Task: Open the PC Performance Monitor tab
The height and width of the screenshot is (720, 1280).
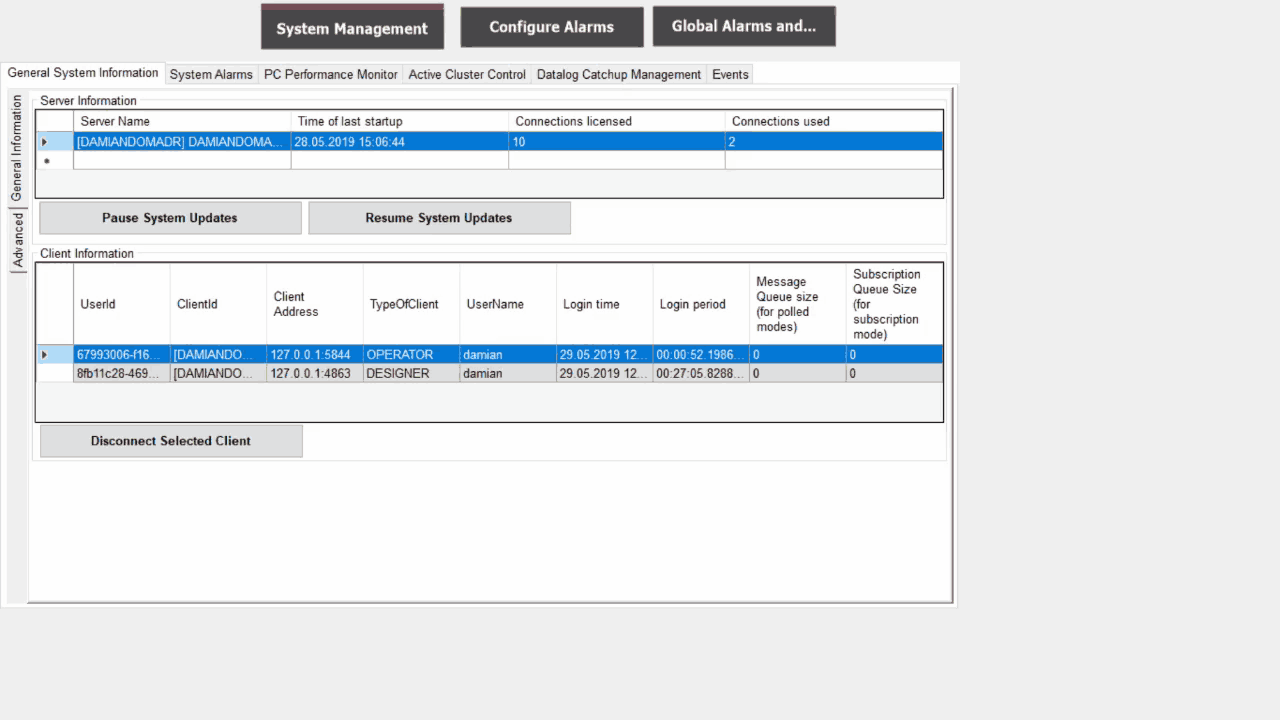Action: click(330, 74)
